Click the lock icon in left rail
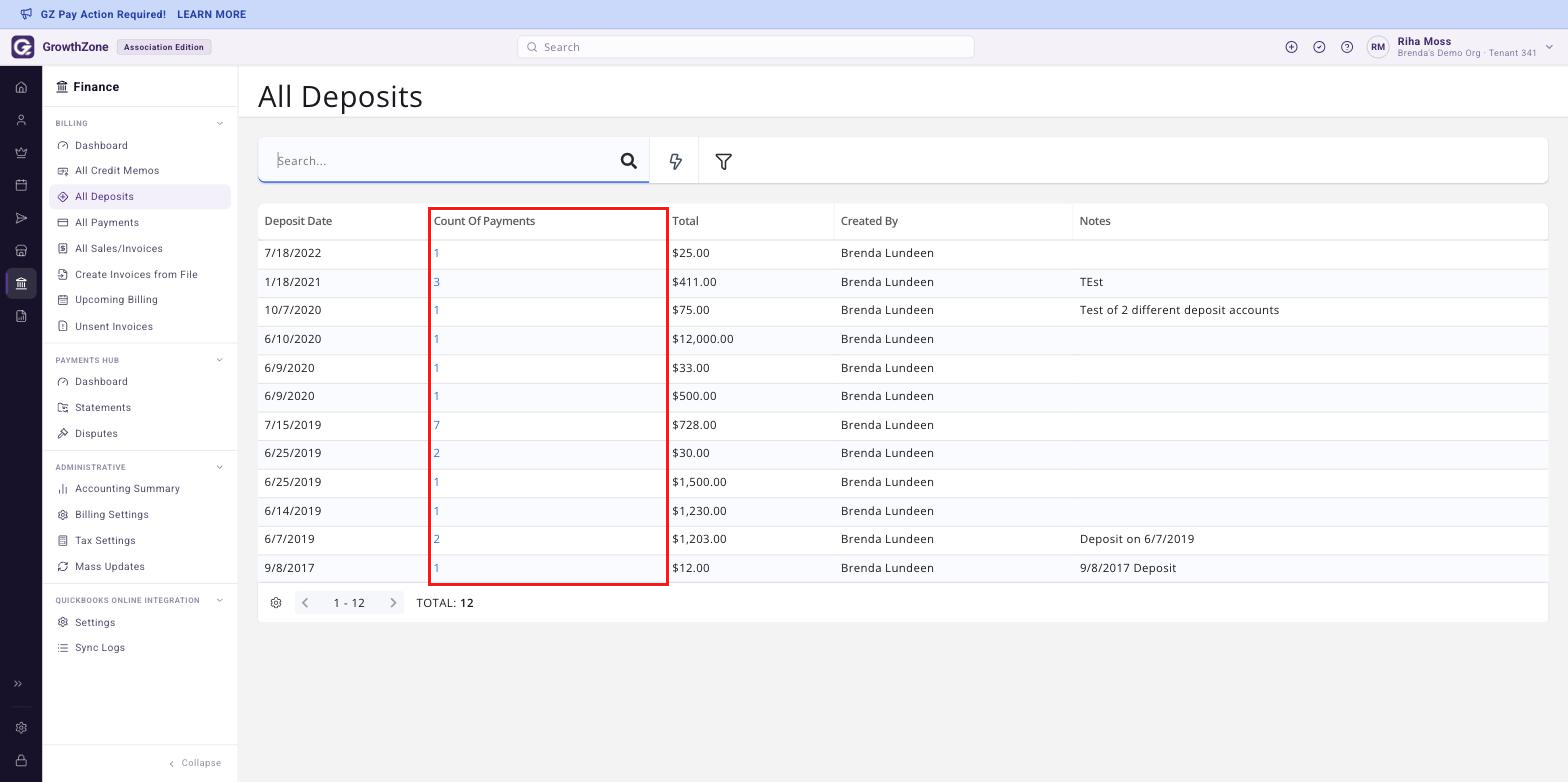Image resolution: width=1568 pixels, height=782 pixels. pos(21,761)
